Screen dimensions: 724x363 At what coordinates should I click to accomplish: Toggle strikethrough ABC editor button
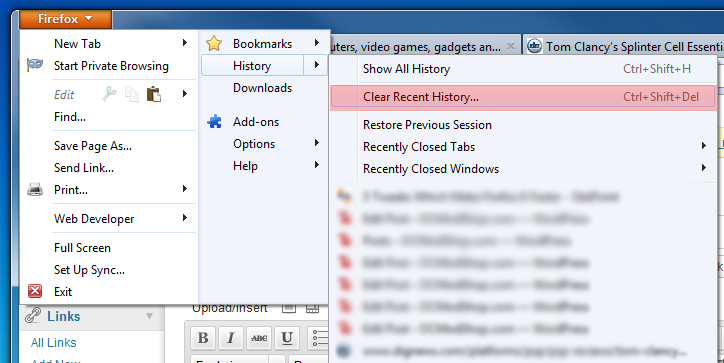pos(259,338)
